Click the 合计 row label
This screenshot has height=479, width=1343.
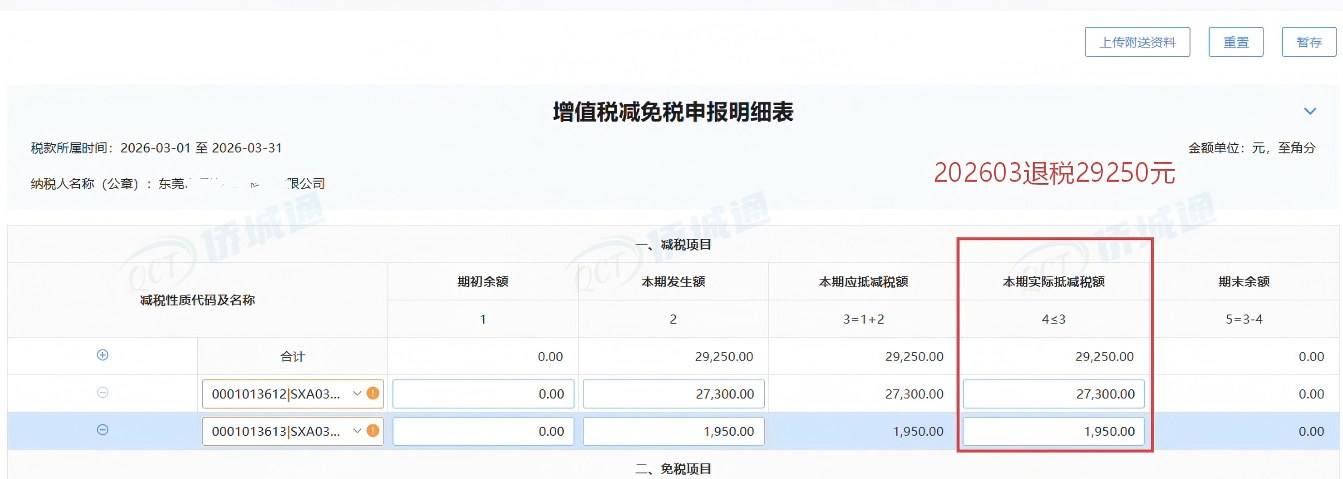[x=292, y=356]
